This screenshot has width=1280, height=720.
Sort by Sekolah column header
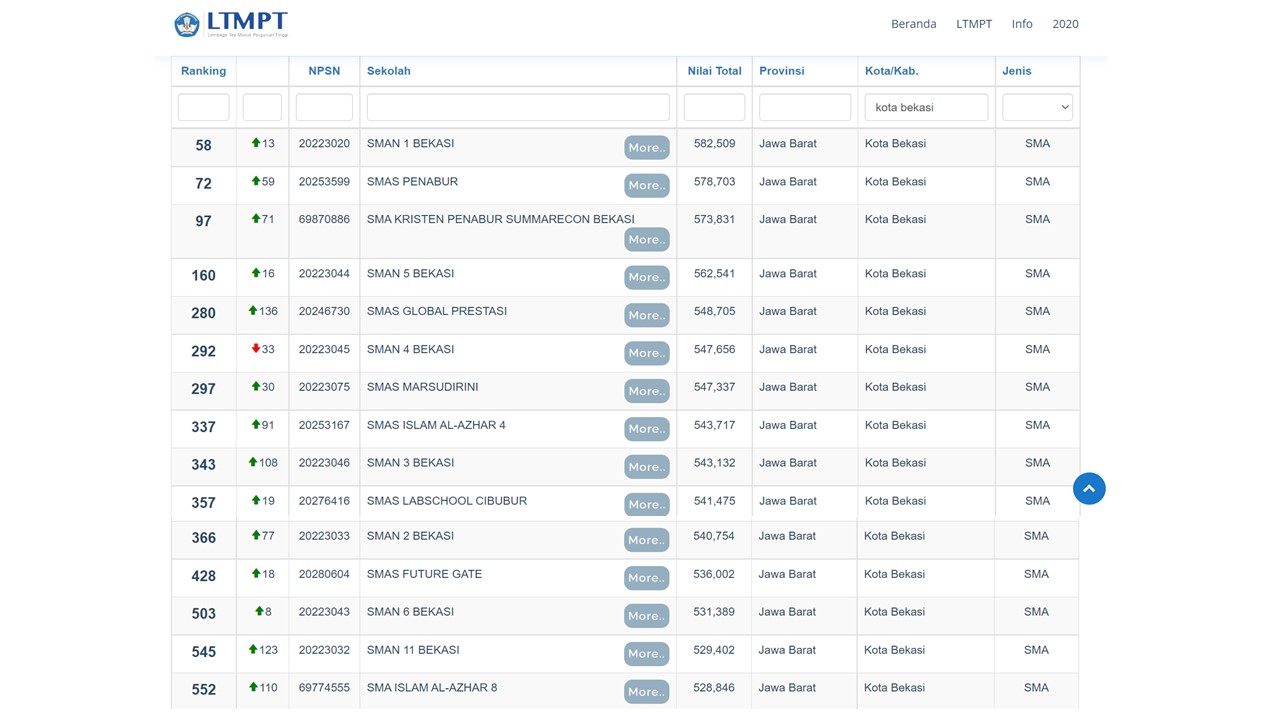(x=389, y=71)
